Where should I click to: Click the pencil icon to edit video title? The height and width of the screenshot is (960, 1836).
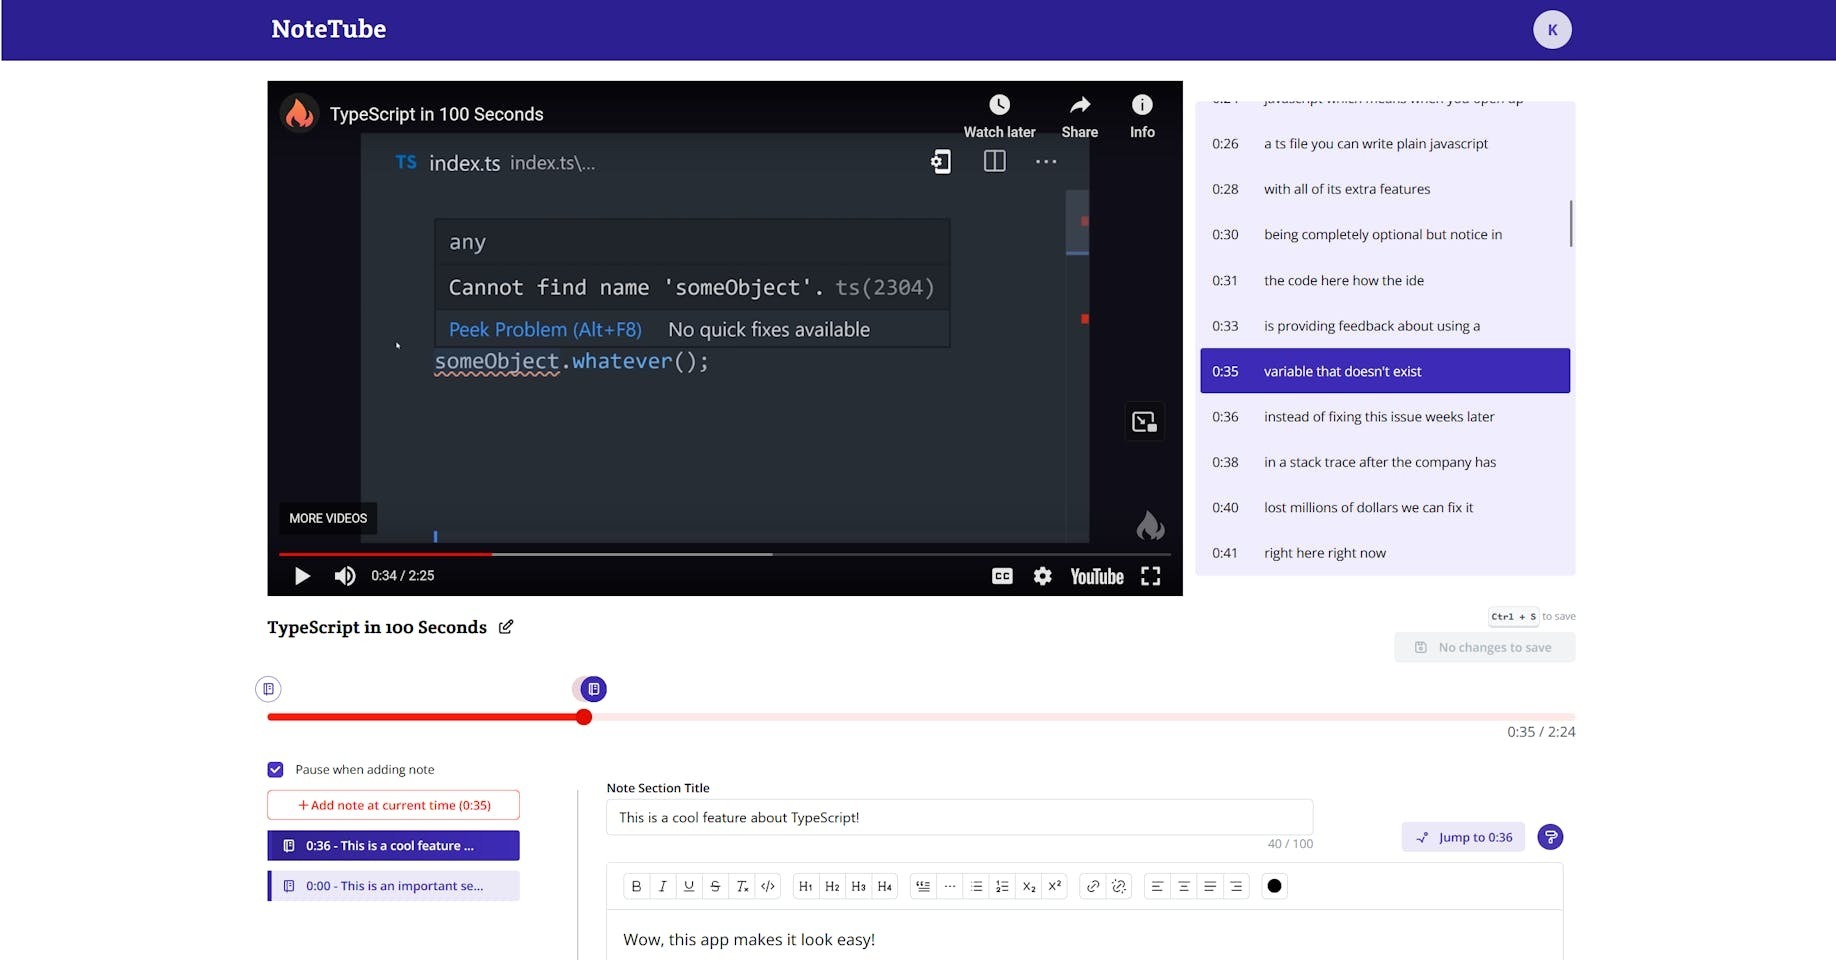pos(506,627)
